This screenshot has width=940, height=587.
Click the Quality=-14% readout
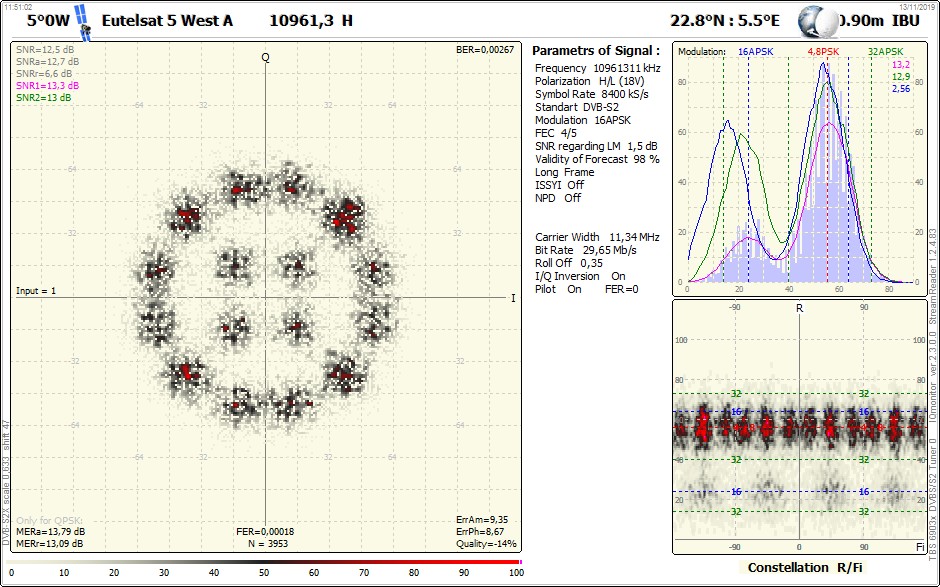click(485, 544)
